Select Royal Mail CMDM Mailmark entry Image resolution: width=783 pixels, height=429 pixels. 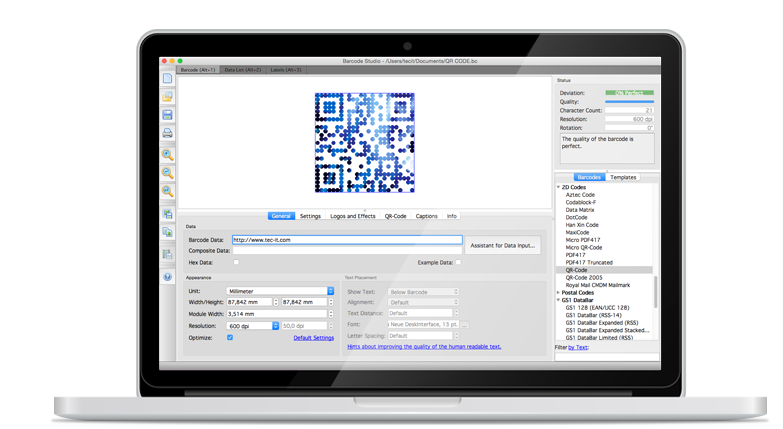(x=598, y=285)
